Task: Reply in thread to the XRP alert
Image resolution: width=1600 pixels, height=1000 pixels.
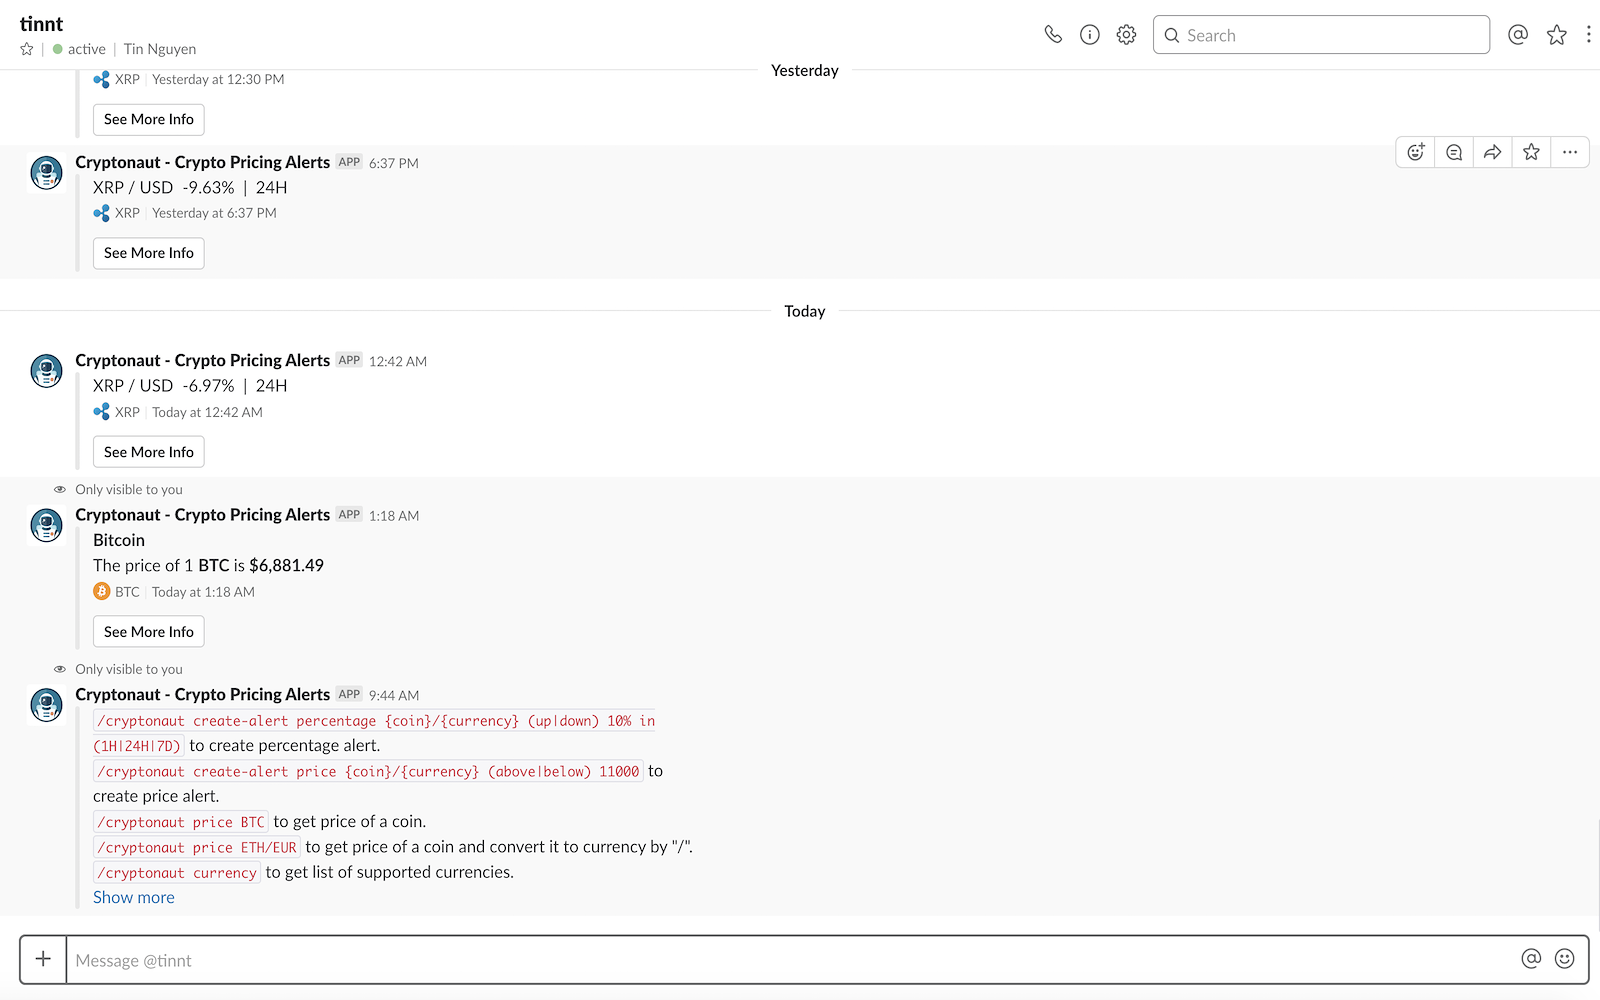Action: pos(1453,151)
